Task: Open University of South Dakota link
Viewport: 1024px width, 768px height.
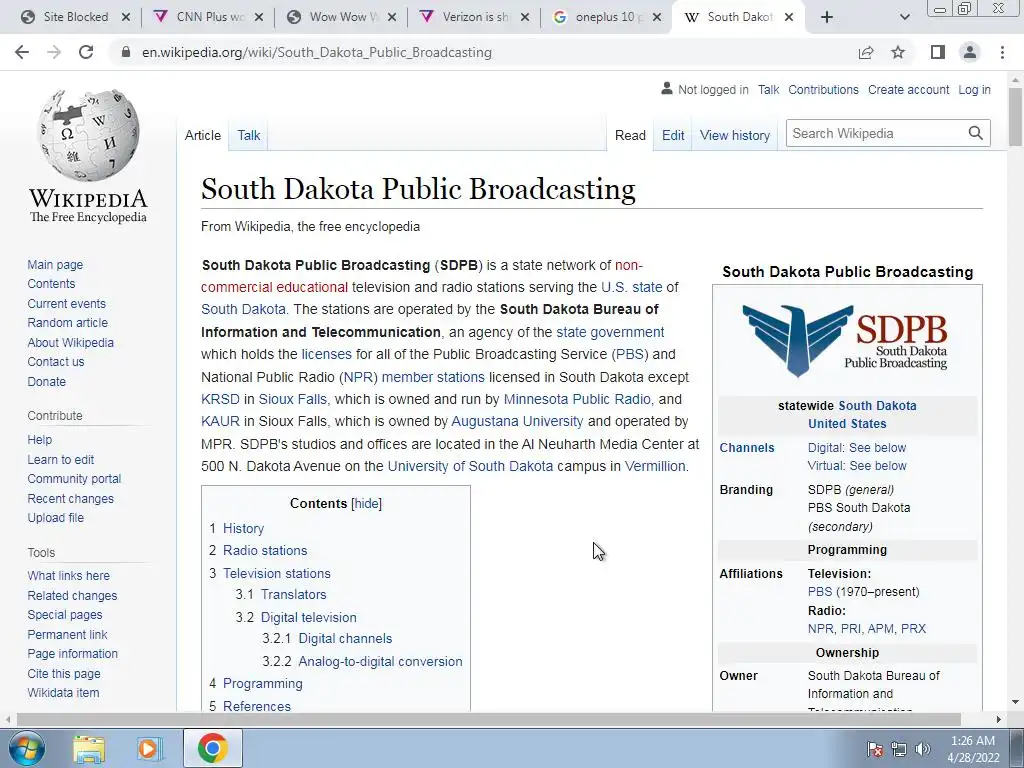Action: pyautogui.click(x=470, y=466)
